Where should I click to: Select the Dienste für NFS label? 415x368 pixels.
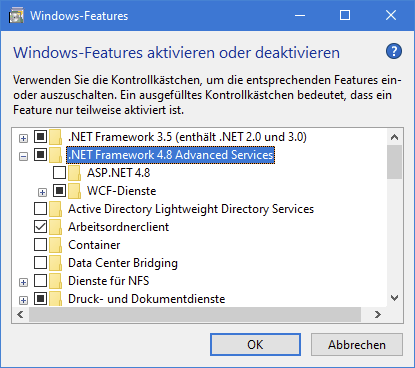[109, 281]
